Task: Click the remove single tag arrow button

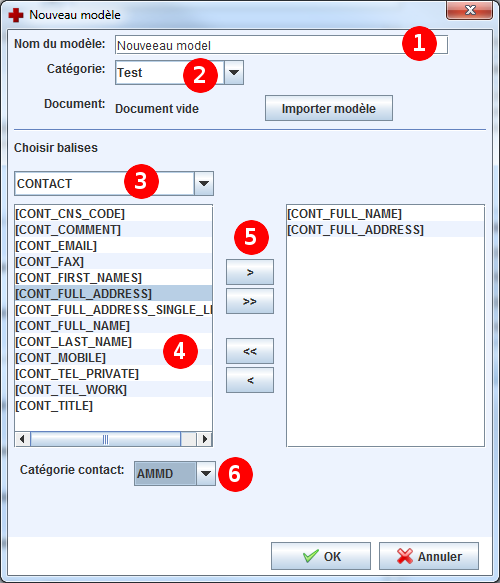Action: click(x=250, y=380)
